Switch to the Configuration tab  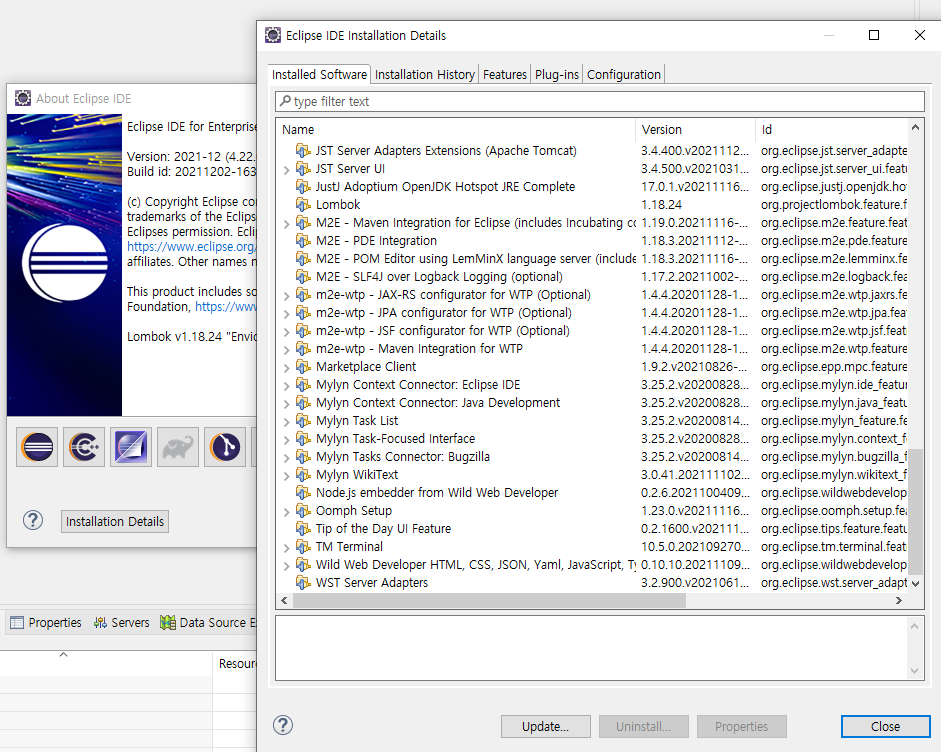[624, 74]
